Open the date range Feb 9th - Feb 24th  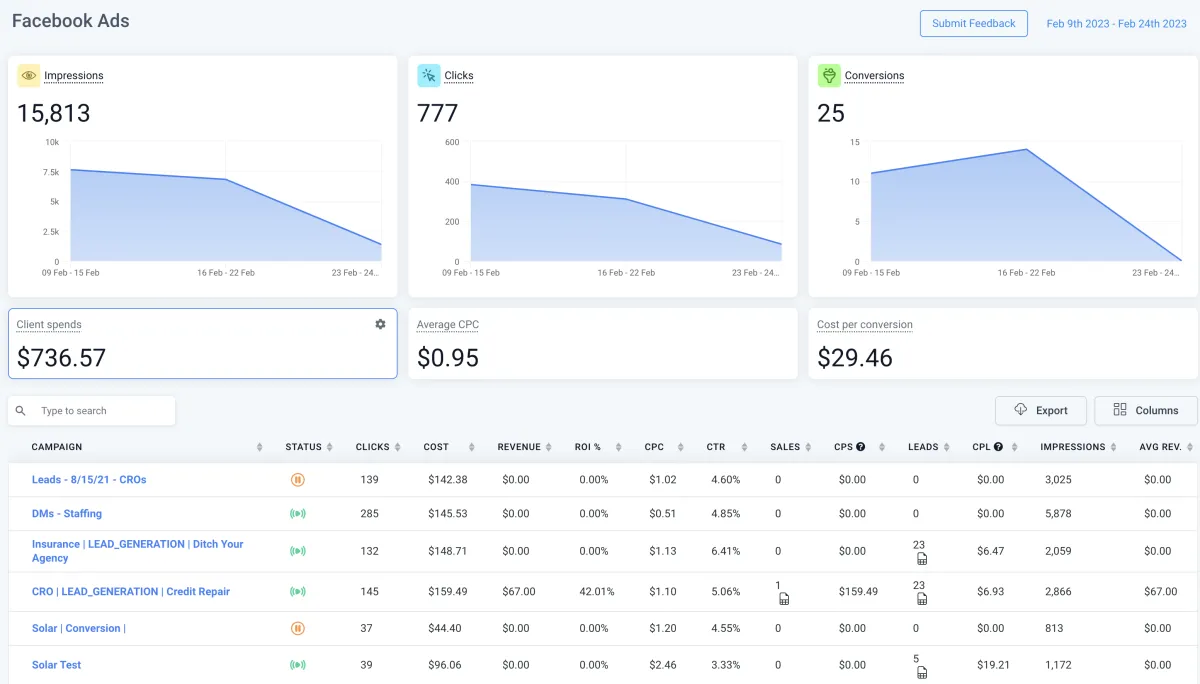point(1116,24)
